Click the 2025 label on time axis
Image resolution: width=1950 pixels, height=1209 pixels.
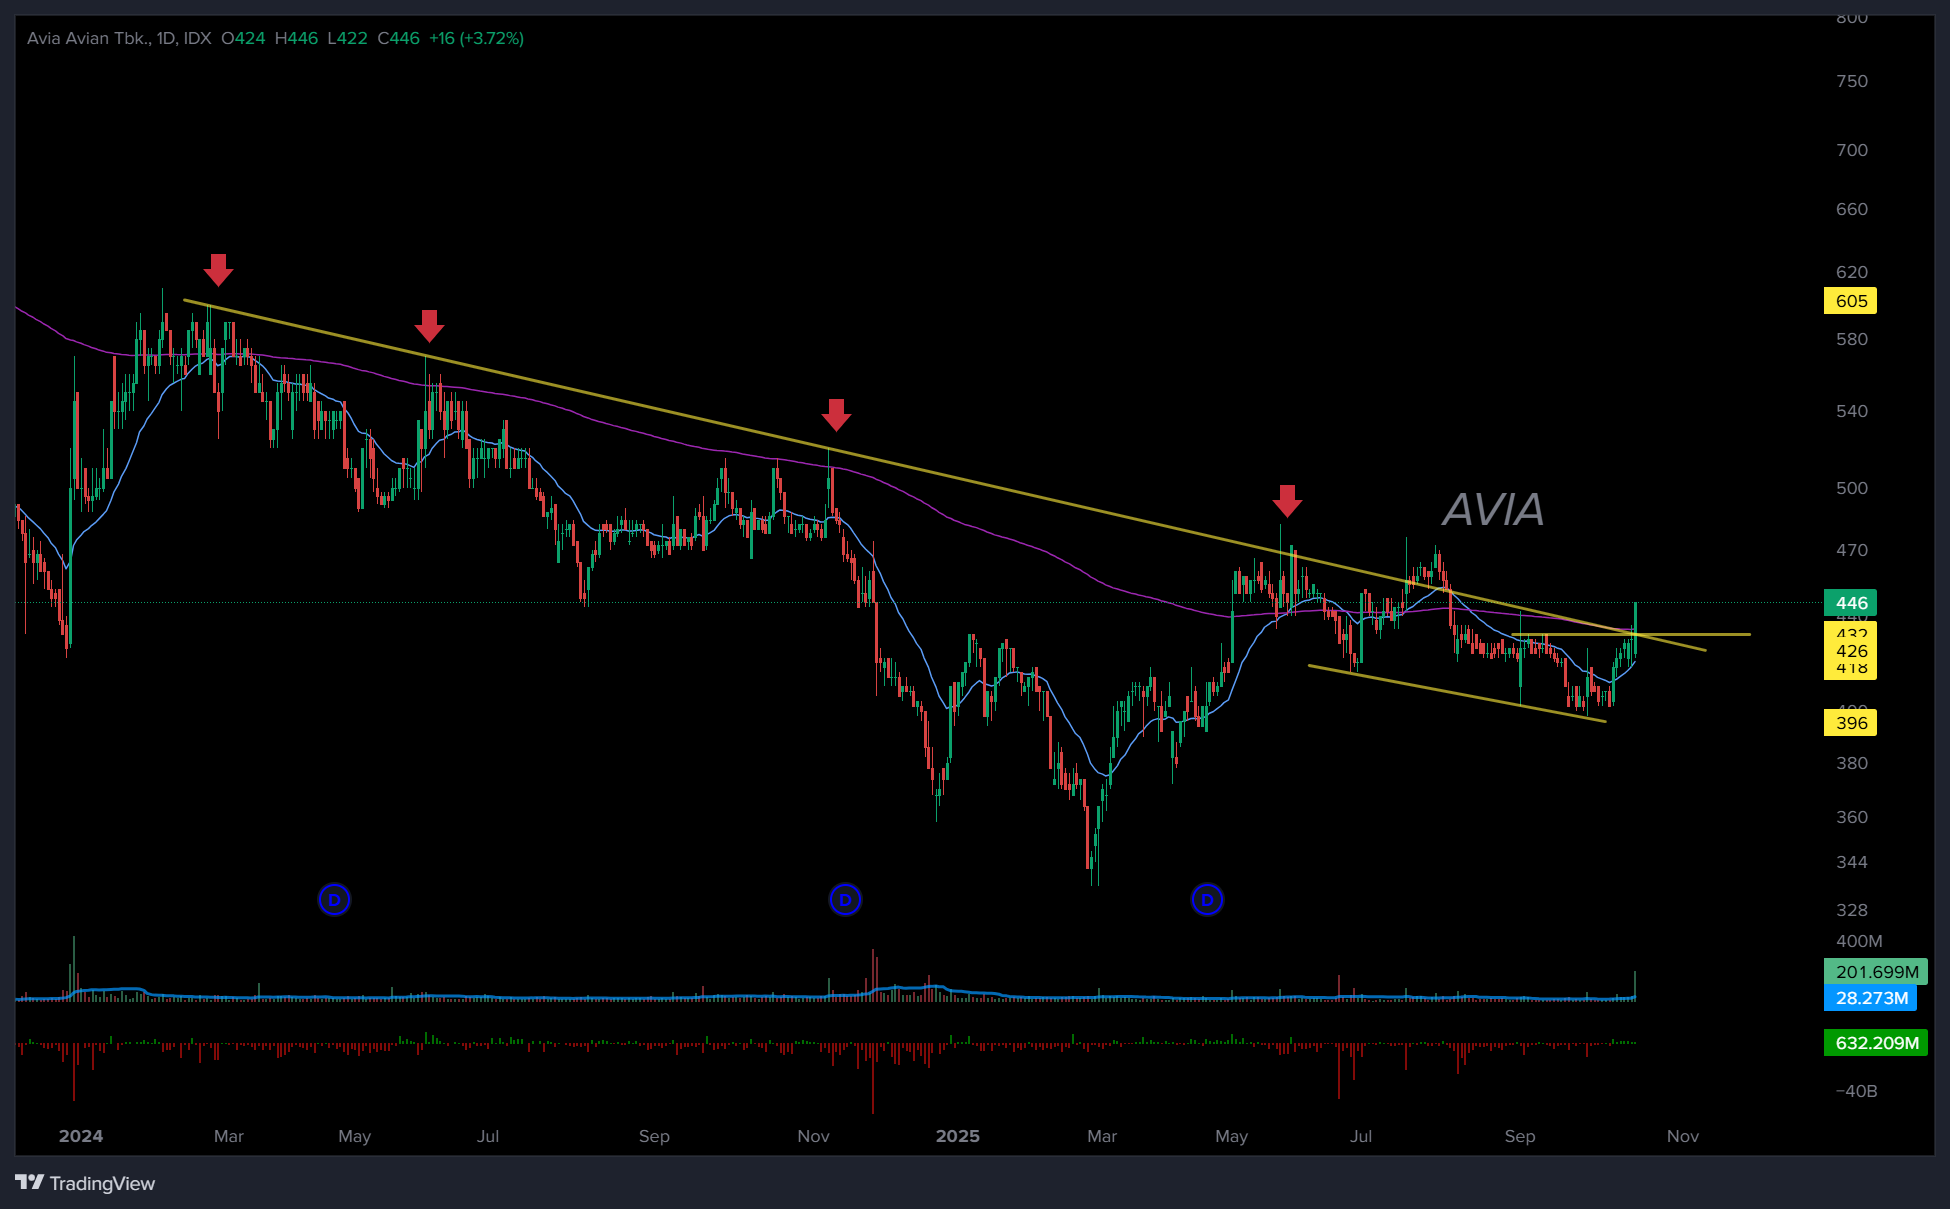tap(957, 1136)
